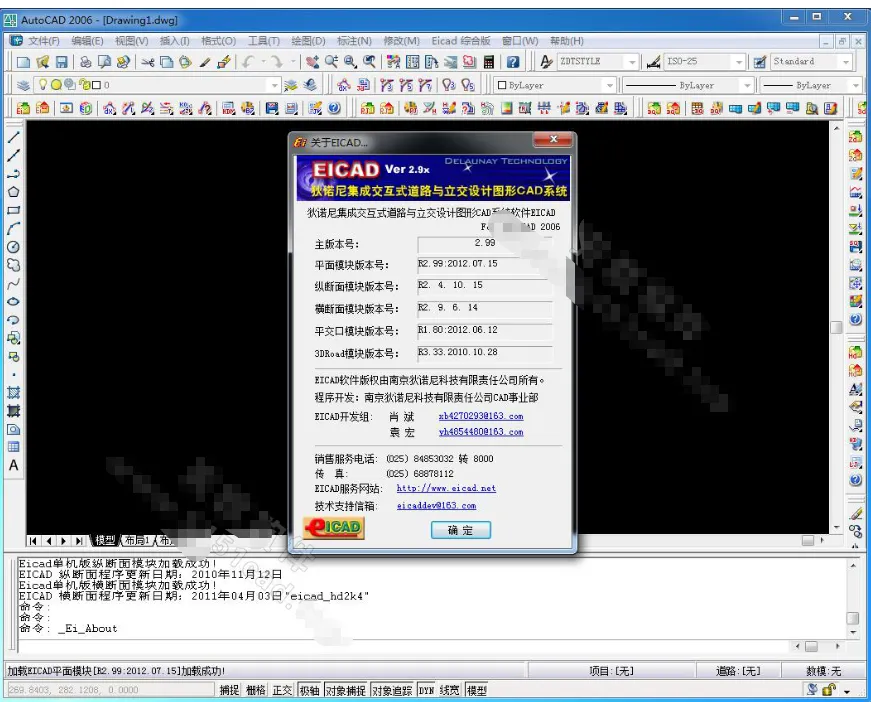
Task: Click the Dimension Style icon beside ISO-25
Action: 654,62
